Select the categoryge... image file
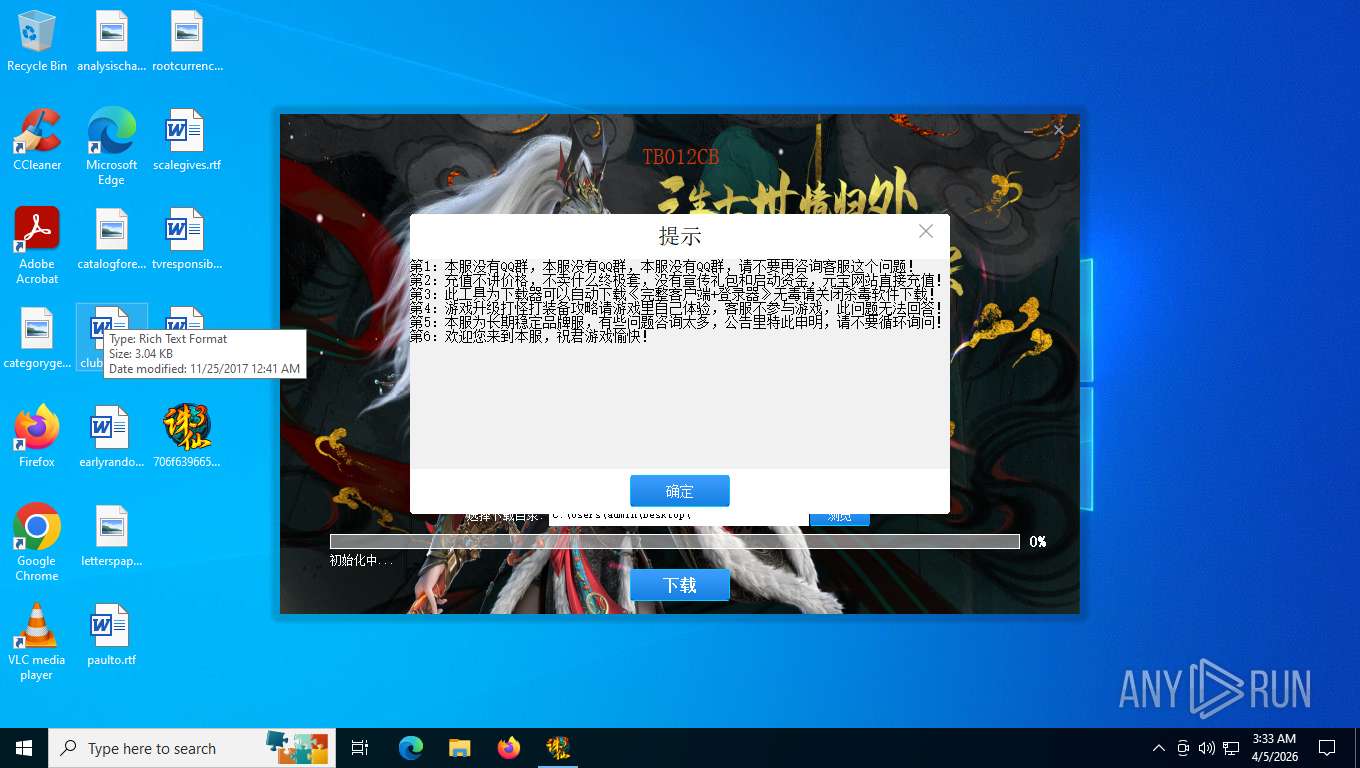Viewport: 1360px width, 768px height. [x=37, y=338]
